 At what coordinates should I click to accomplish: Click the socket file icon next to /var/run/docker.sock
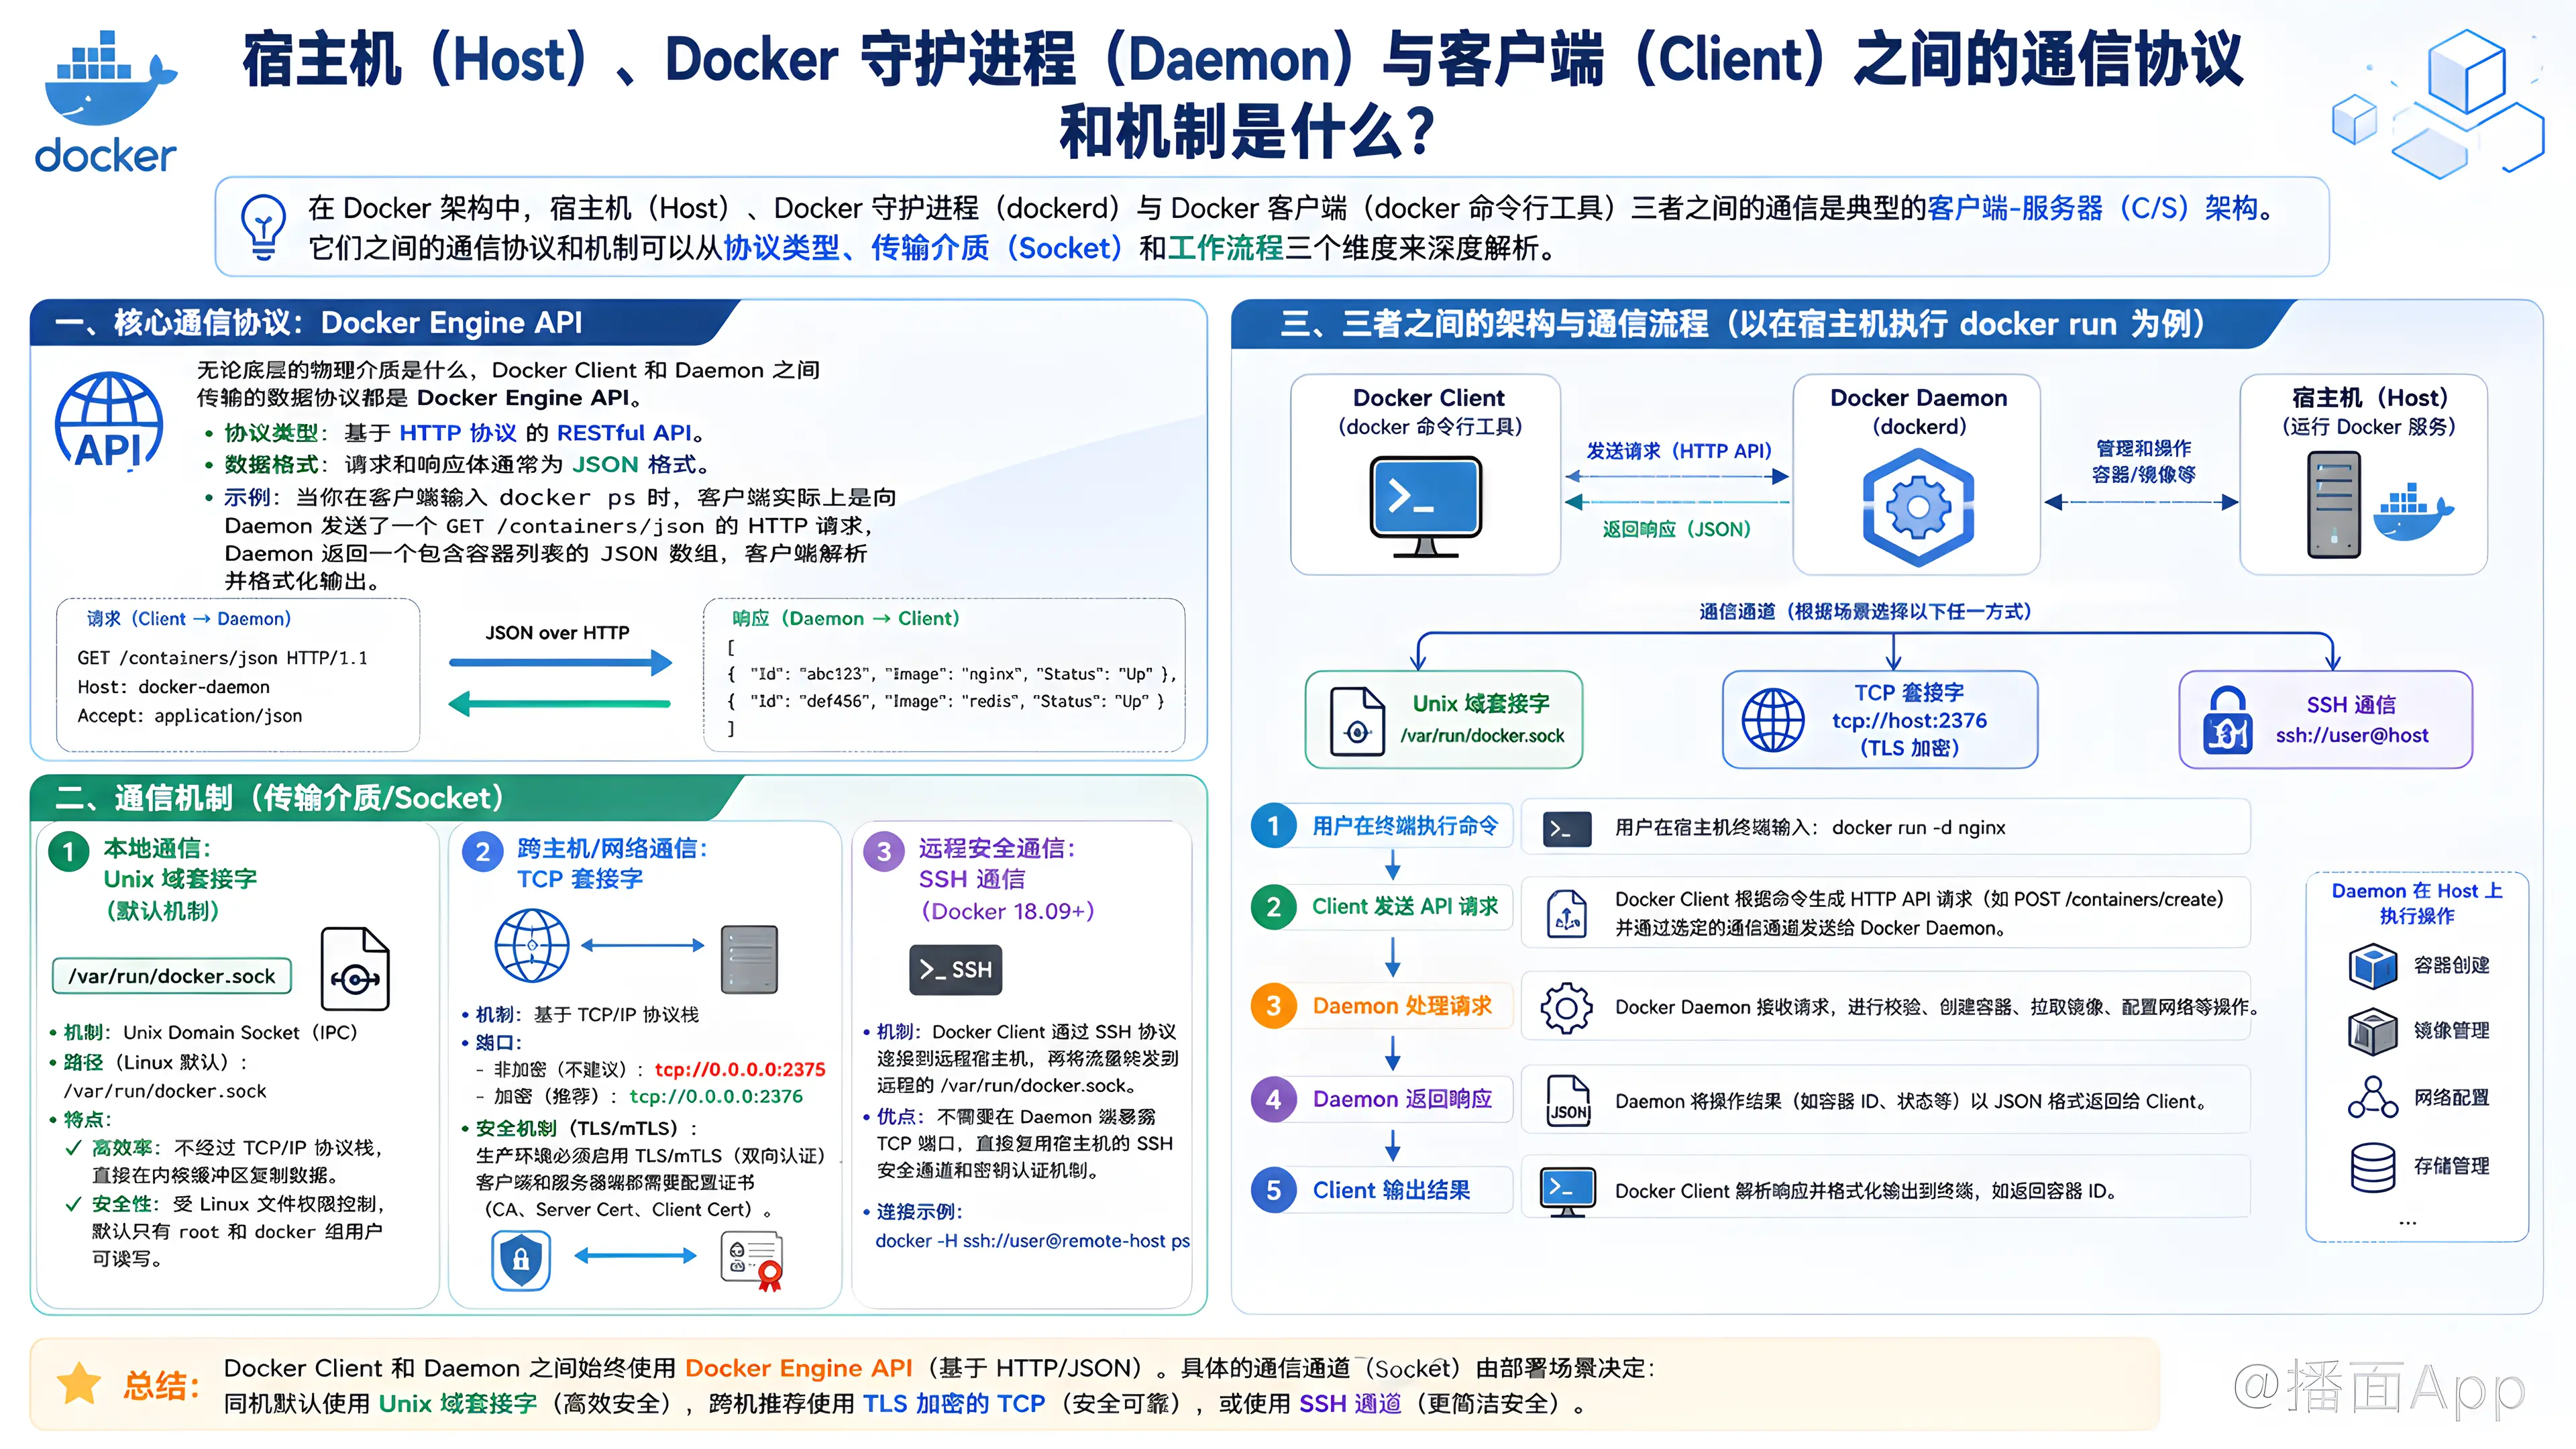[x=355, y=969]
